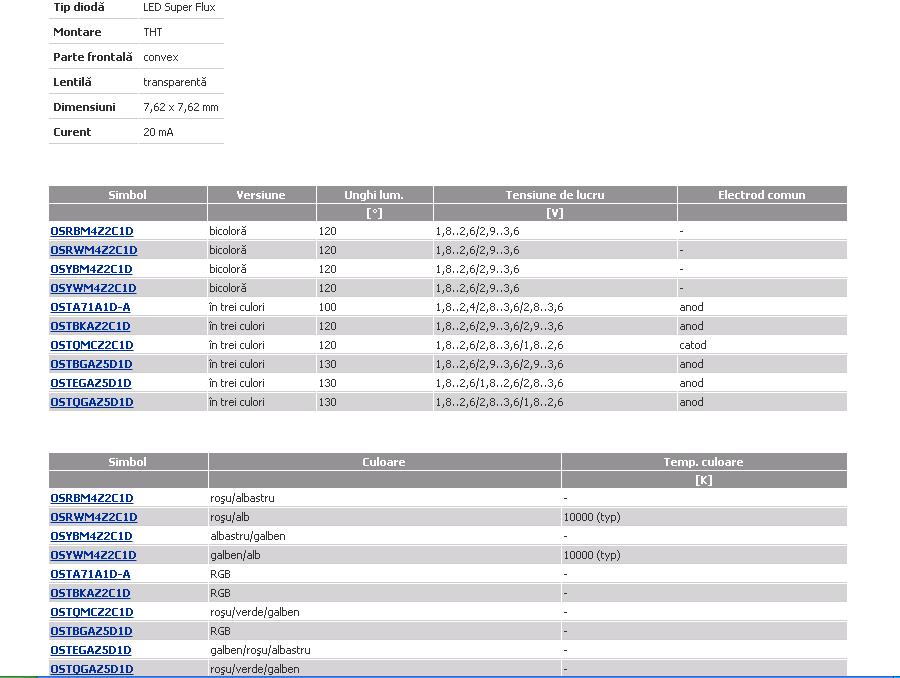
Task: Follow OSRBM4Z2C1D link in the Culoare table
Action: [x=92, y=498]
